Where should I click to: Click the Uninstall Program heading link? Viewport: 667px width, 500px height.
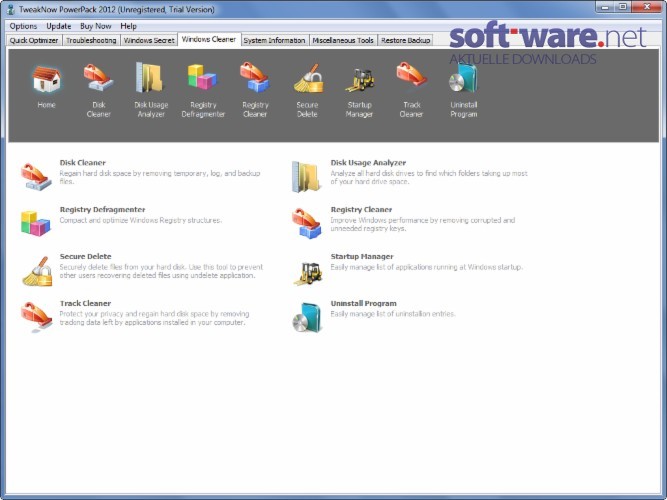(363, 303)
